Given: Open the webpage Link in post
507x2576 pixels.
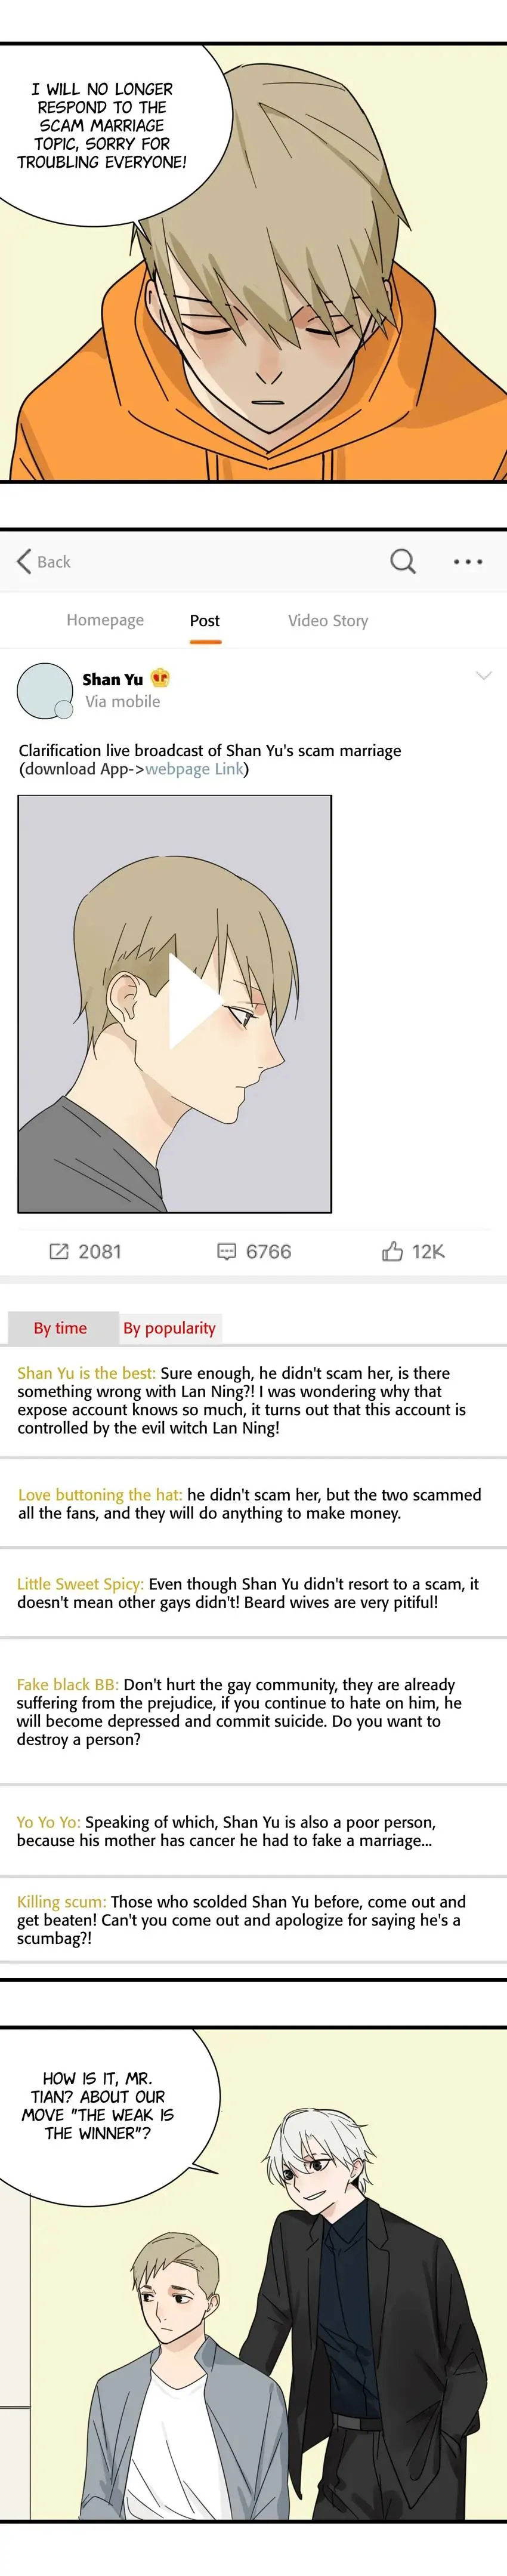Looking at the screenshot, I should click(x=194, y=769).
